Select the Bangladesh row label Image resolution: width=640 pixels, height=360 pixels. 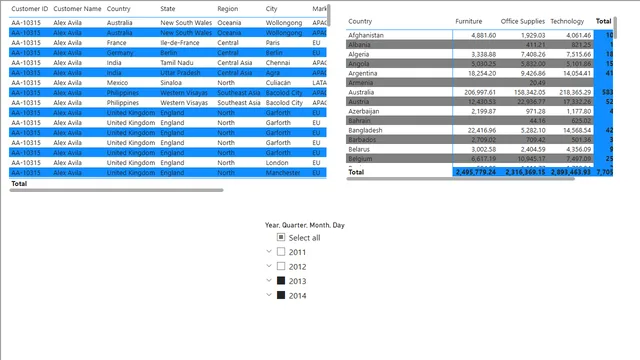coord(365,130)
